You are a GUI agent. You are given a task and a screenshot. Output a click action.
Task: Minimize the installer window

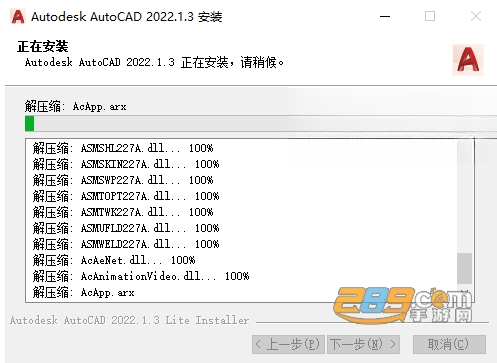[x=385, y=16]
